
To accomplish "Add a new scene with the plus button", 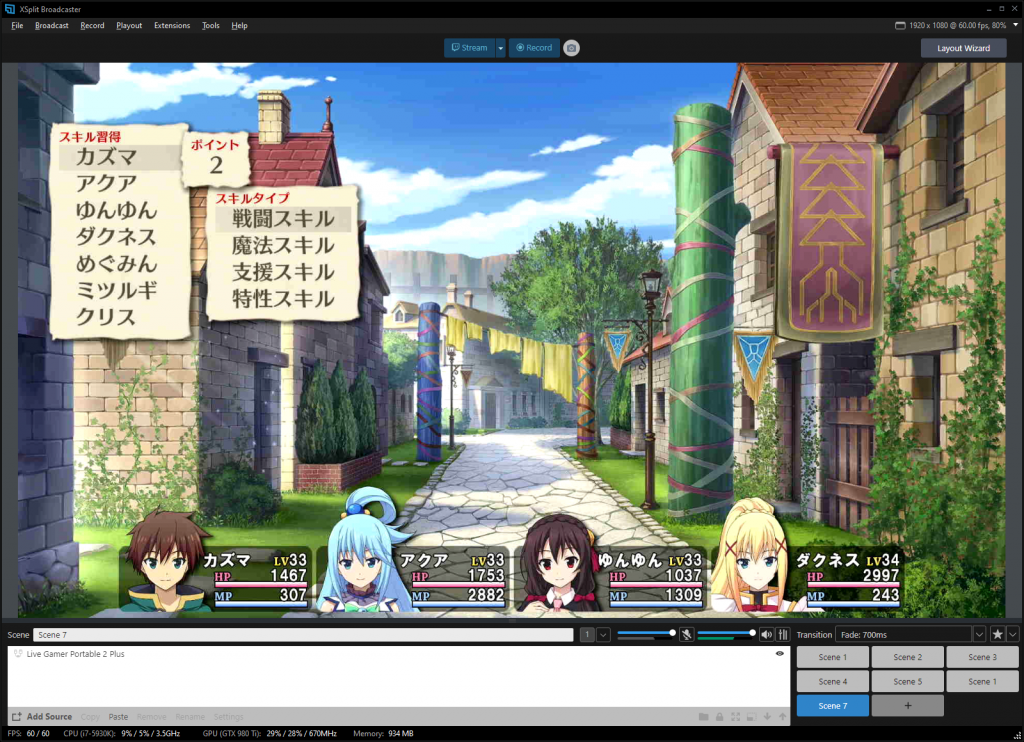I will 907,705.
